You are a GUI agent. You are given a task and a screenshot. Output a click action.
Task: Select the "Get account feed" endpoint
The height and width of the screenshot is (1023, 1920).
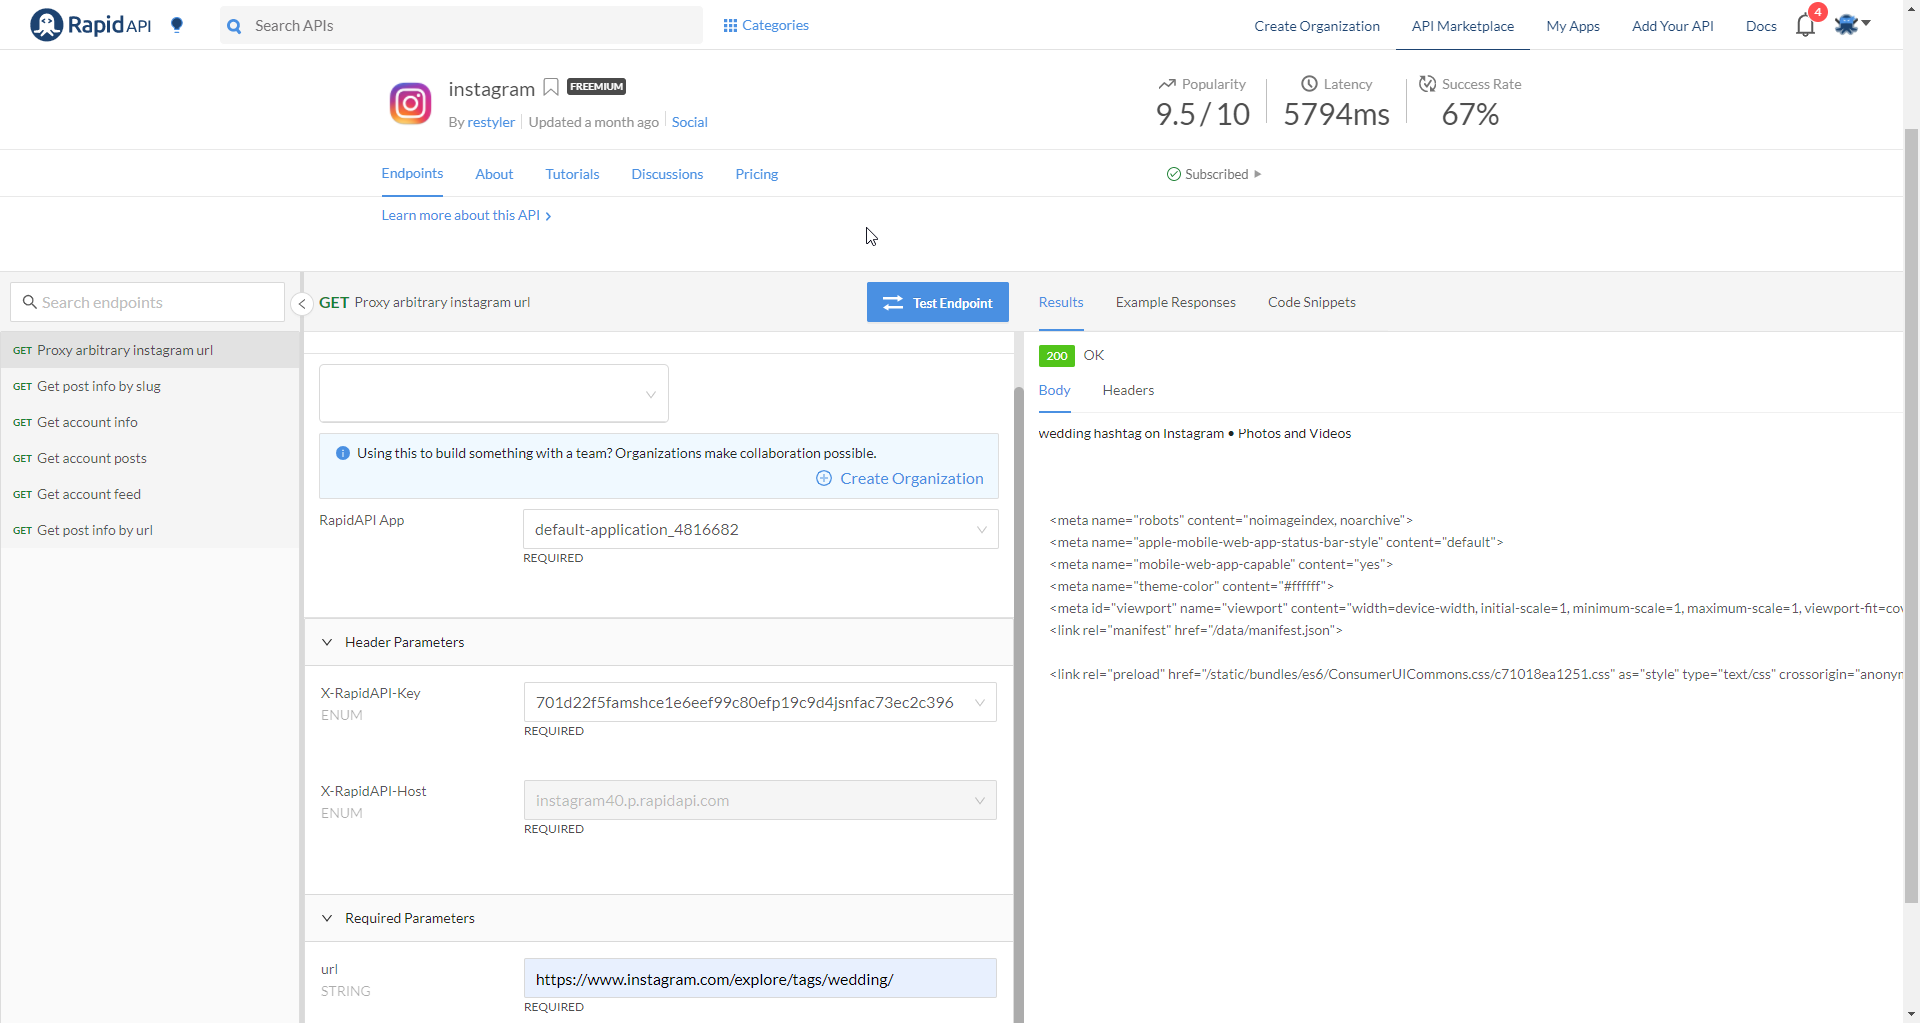click(x=88, y=493)
